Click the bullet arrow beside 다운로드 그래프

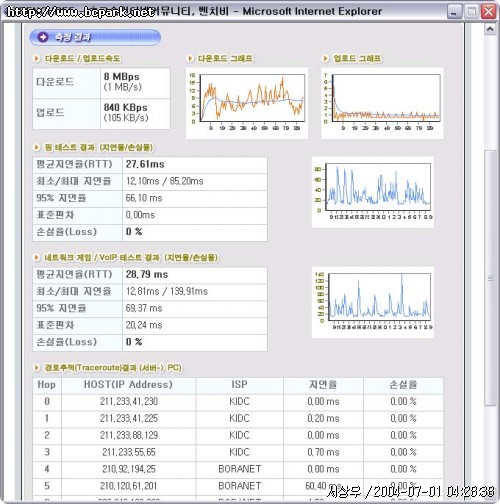point(190,59)
